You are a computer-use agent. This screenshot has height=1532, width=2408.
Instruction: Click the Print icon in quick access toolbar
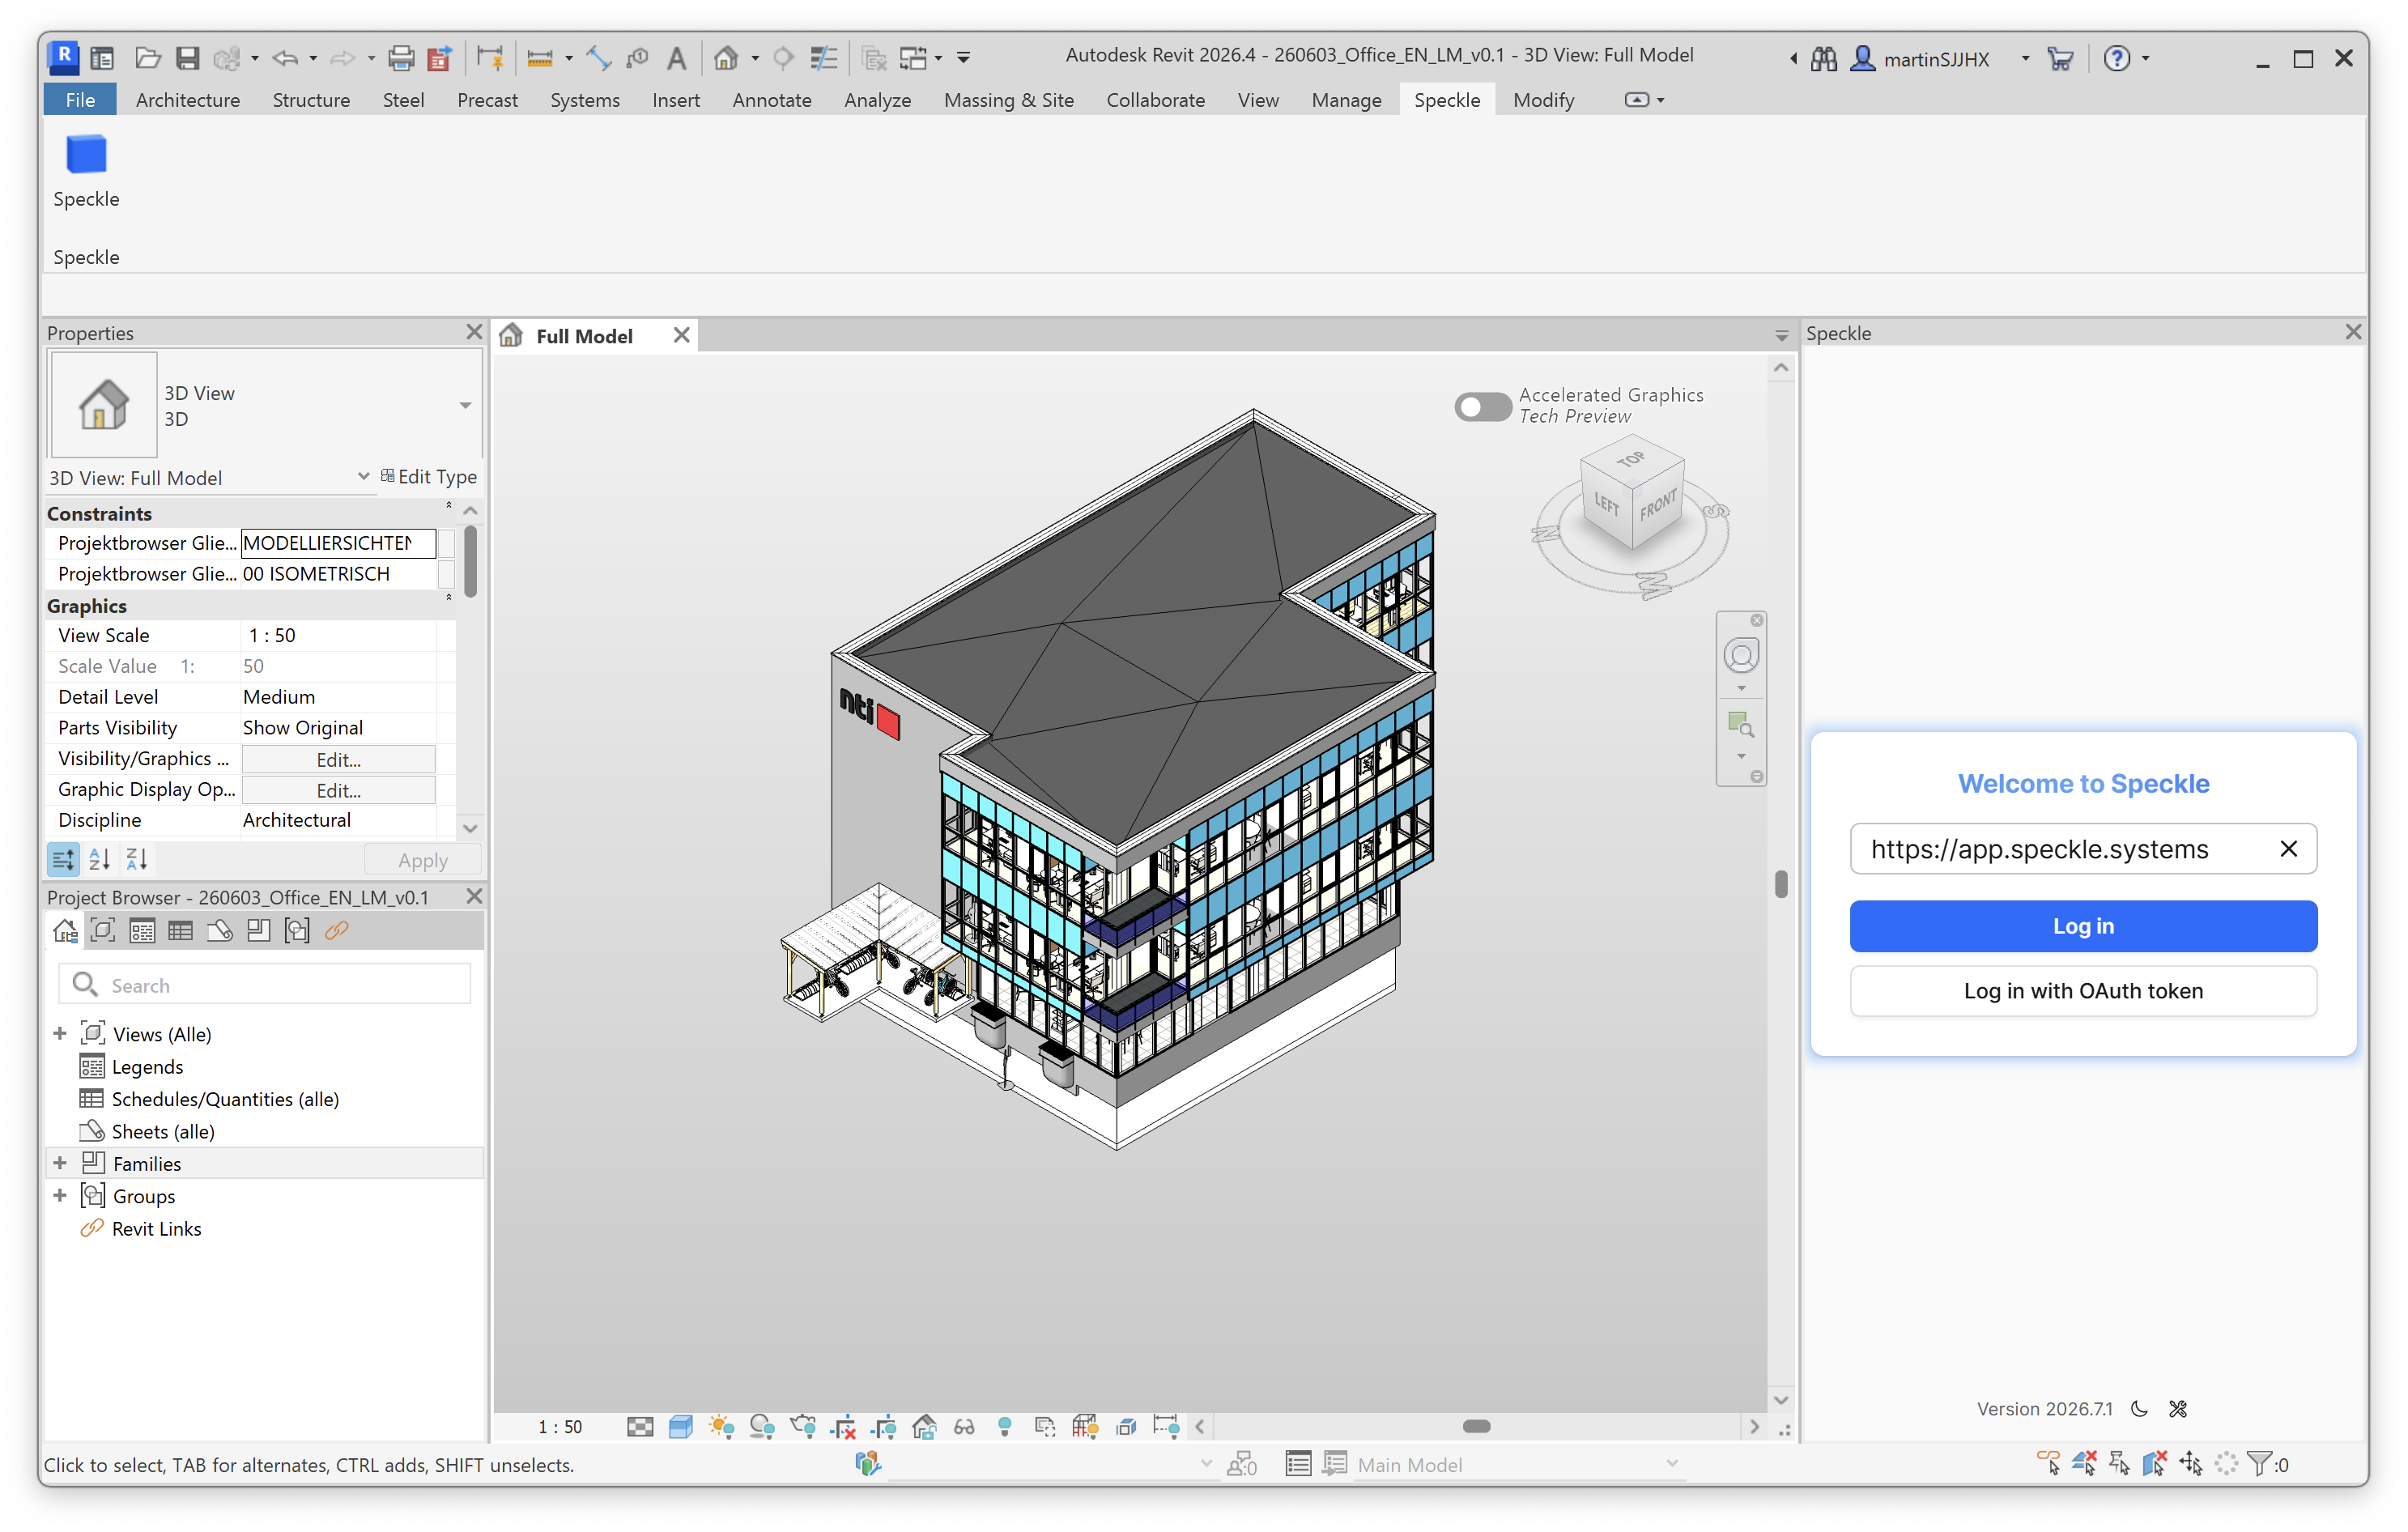[400, 58]
